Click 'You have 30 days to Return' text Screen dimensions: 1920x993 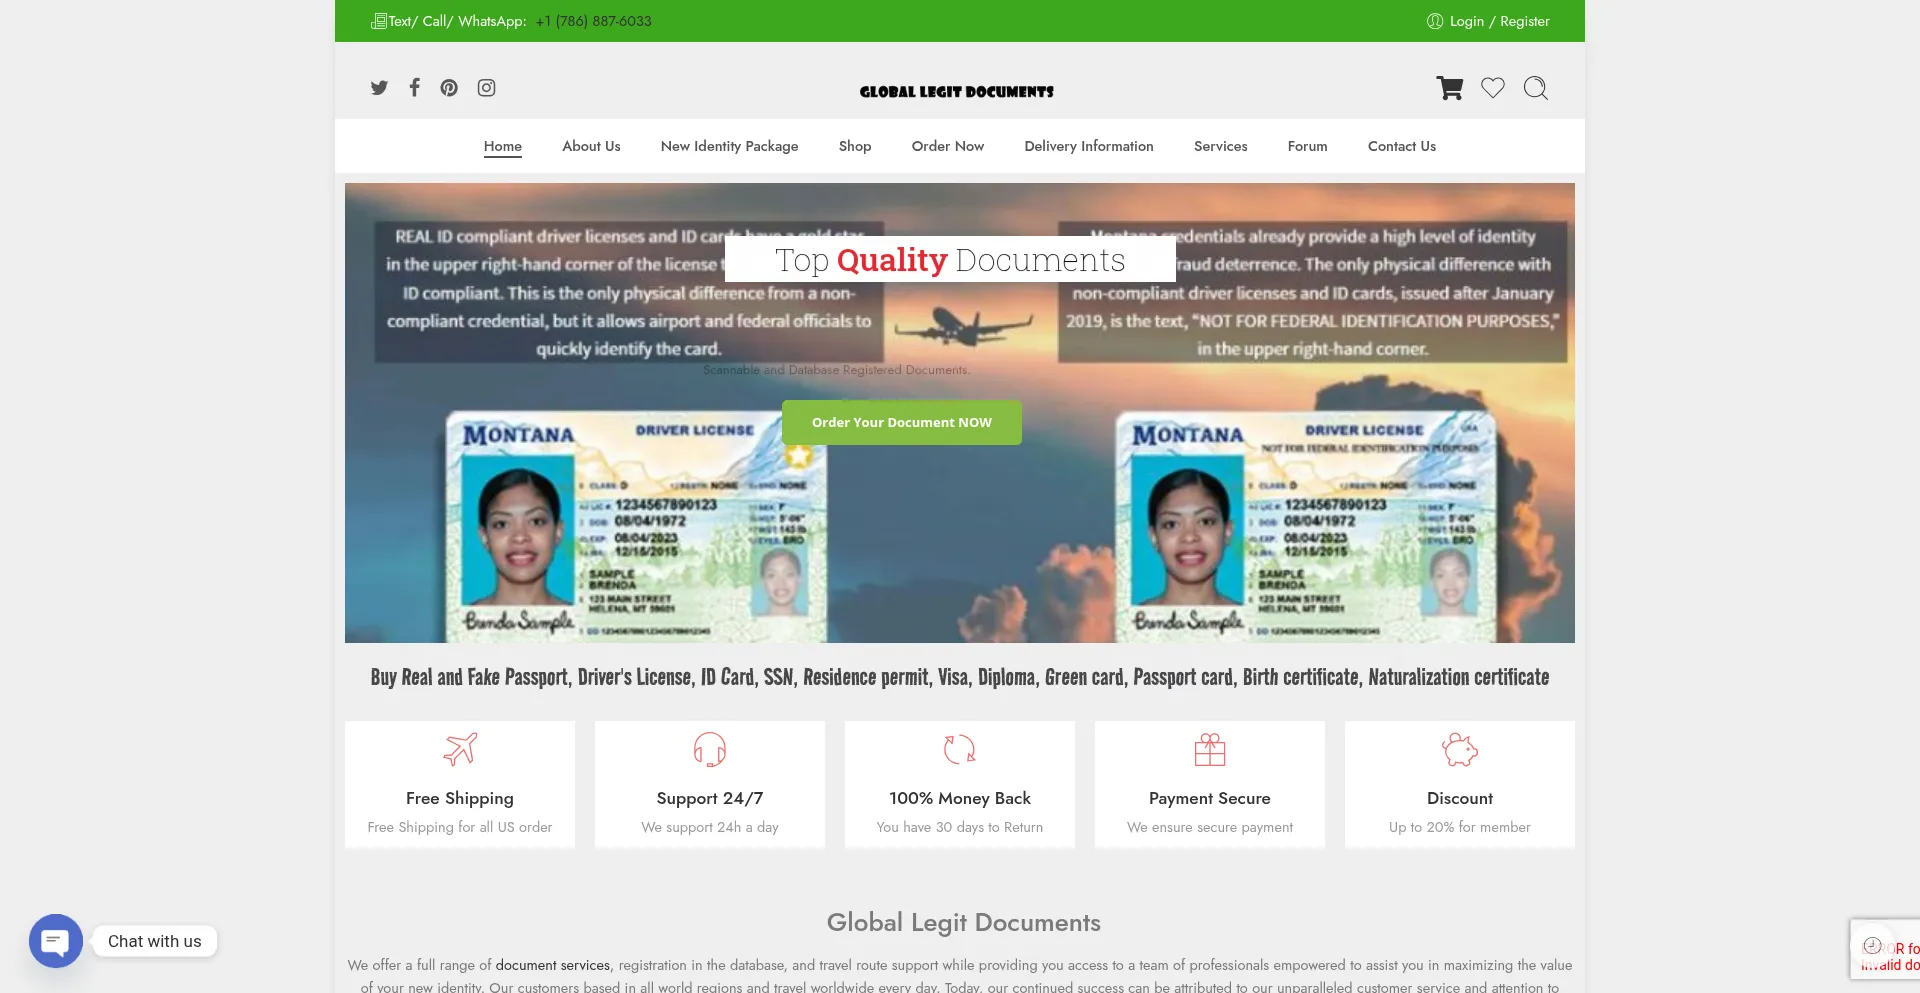(960, 827)
